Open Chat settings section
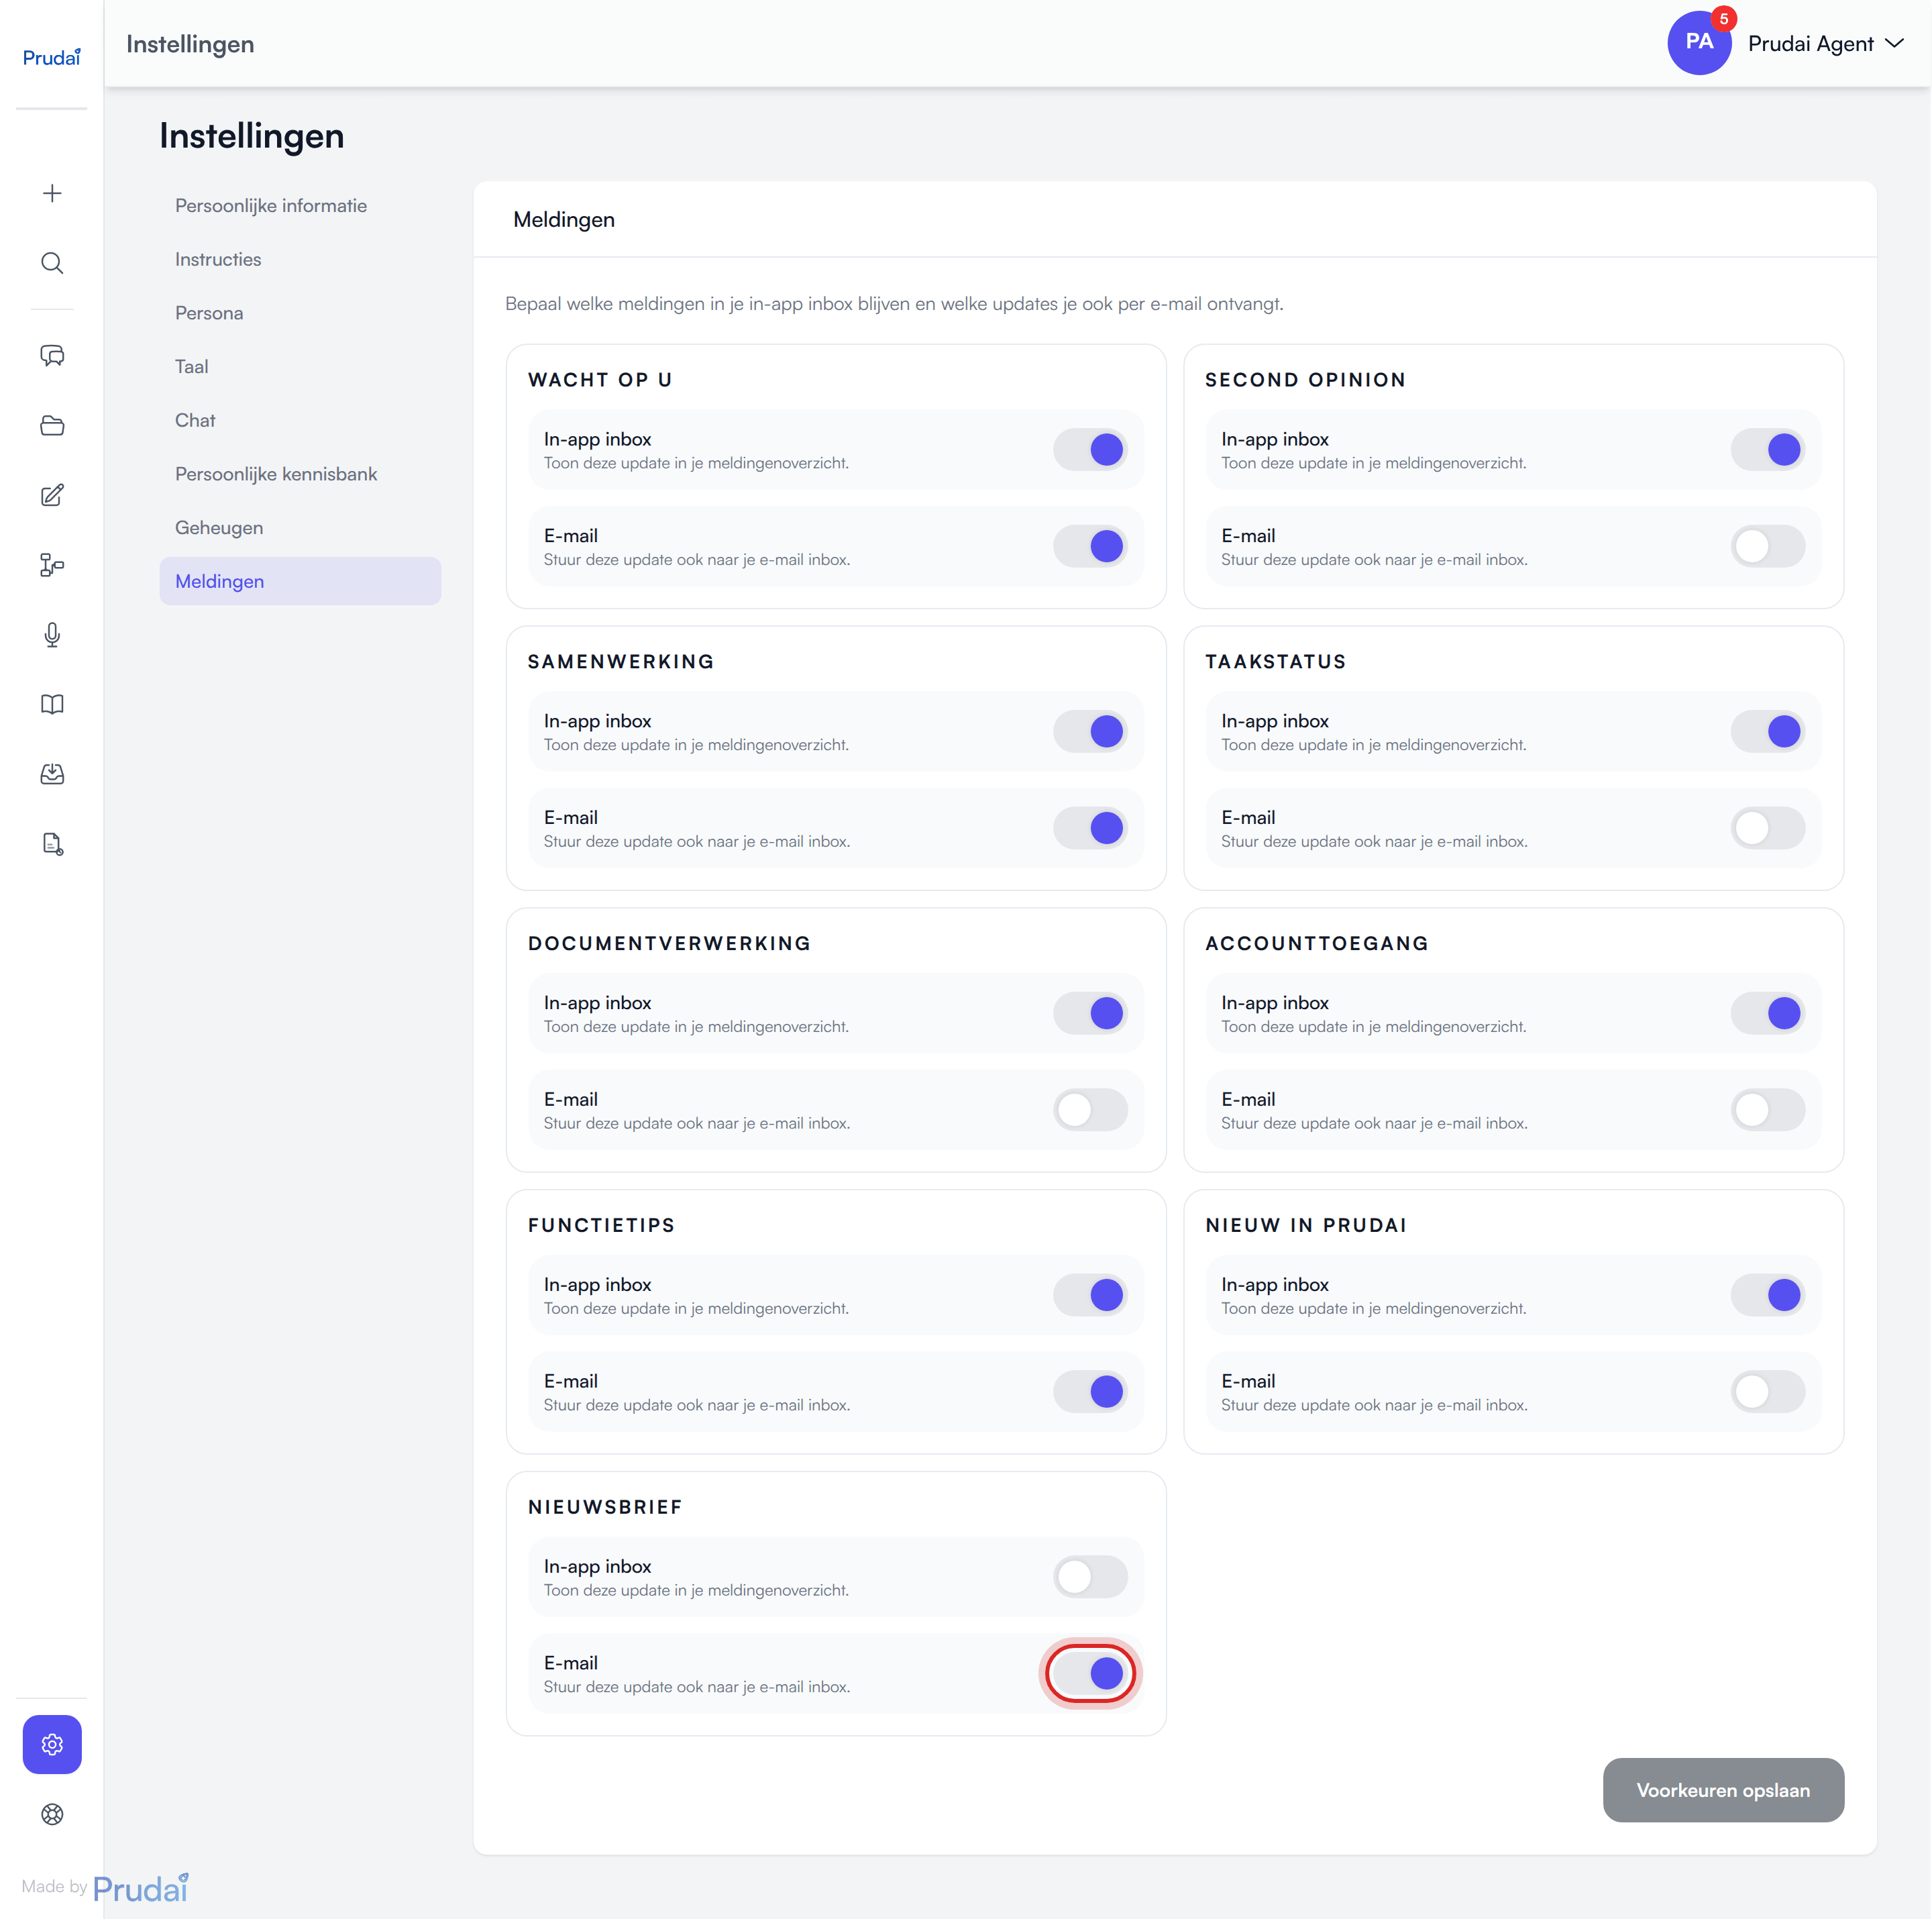 (x=300, y=420)
